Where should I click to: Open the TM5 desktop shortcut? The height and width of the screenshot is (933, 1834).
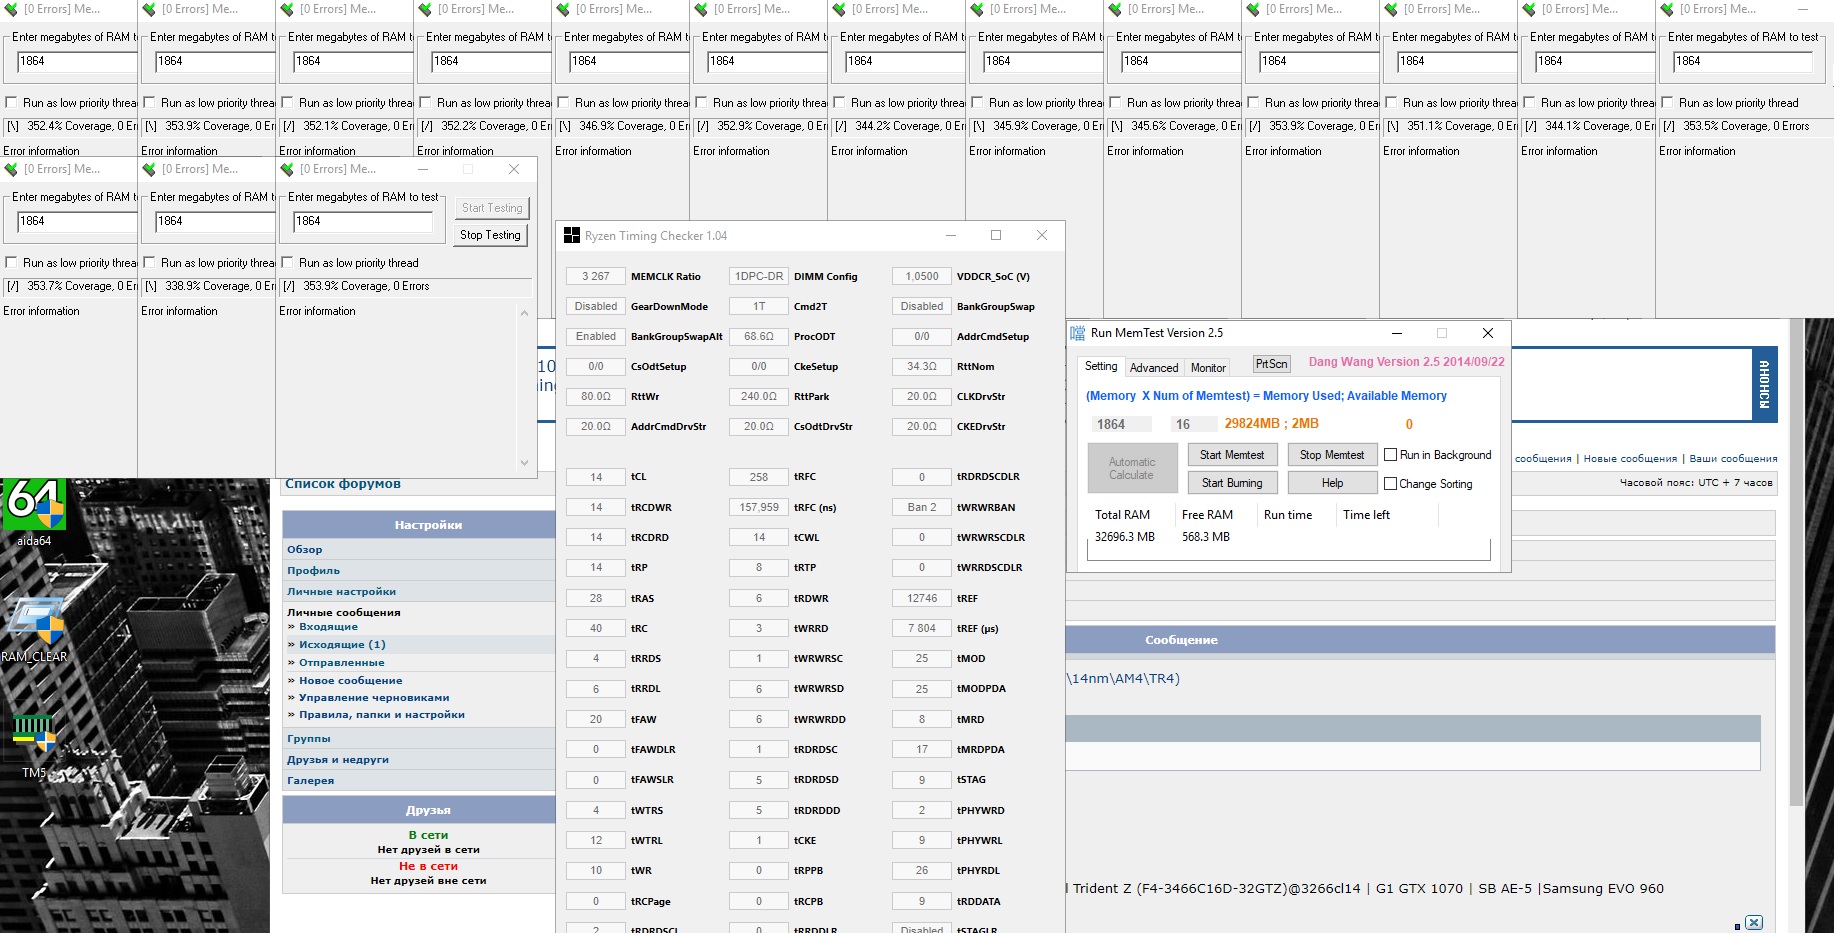click(34, 745)
